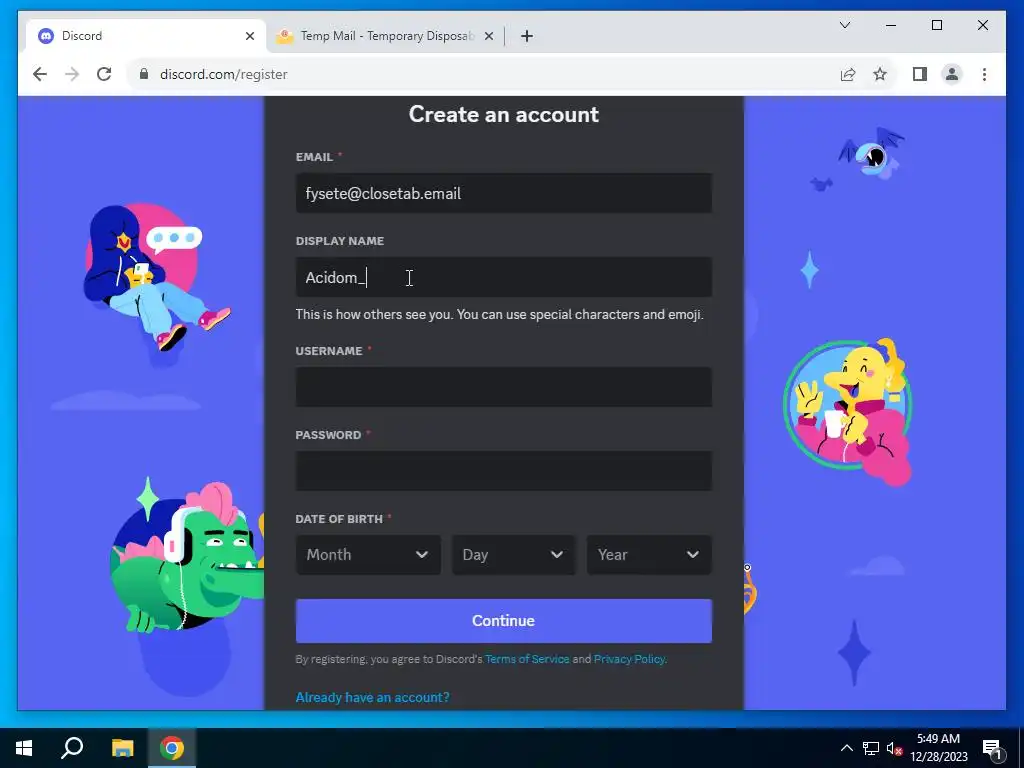Focus the Password input field
This screenshot has height=768, width=1024.
504,471
